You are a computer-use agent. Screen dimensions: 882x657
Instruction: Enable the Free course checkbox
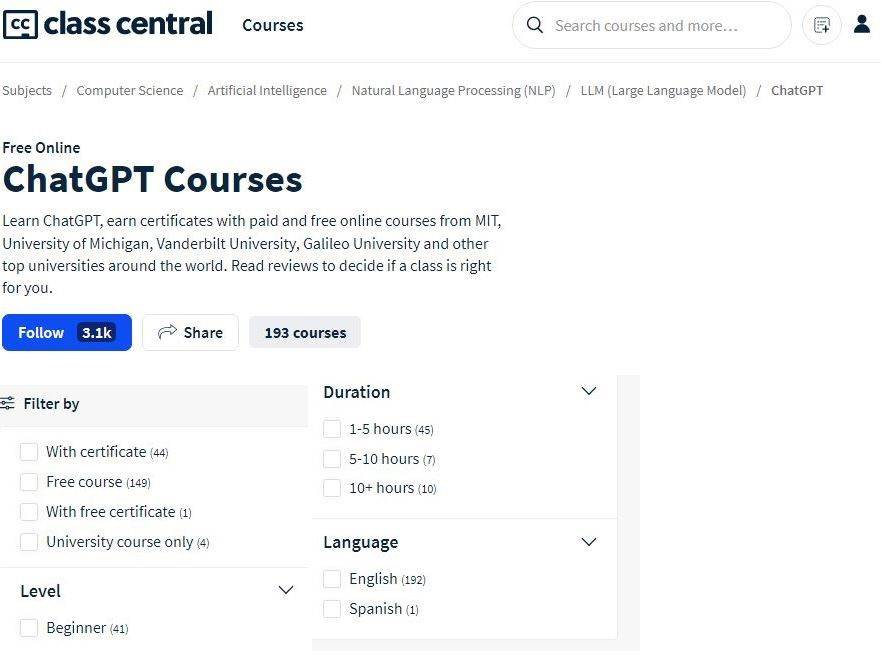pyautogui.click(x=29, y=482)
